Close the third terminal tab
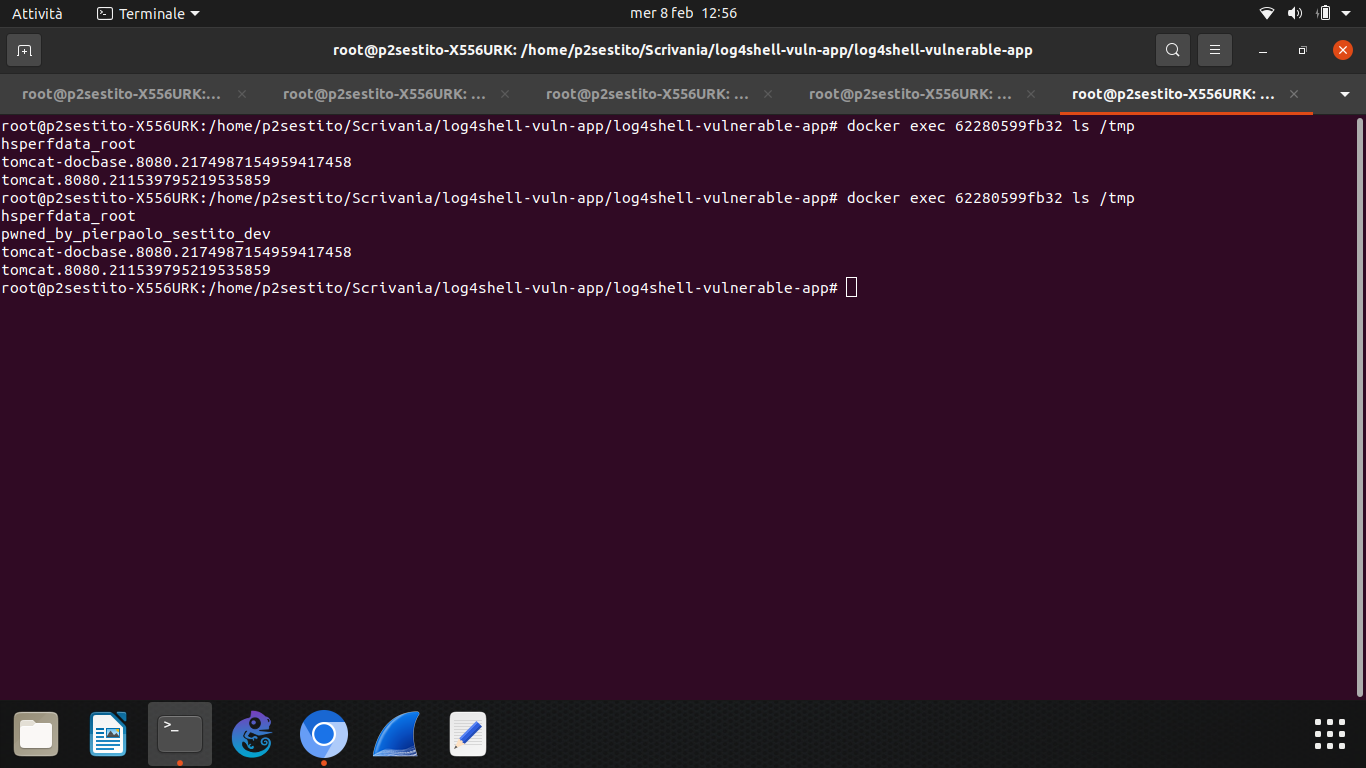 (x=768, y=94)
